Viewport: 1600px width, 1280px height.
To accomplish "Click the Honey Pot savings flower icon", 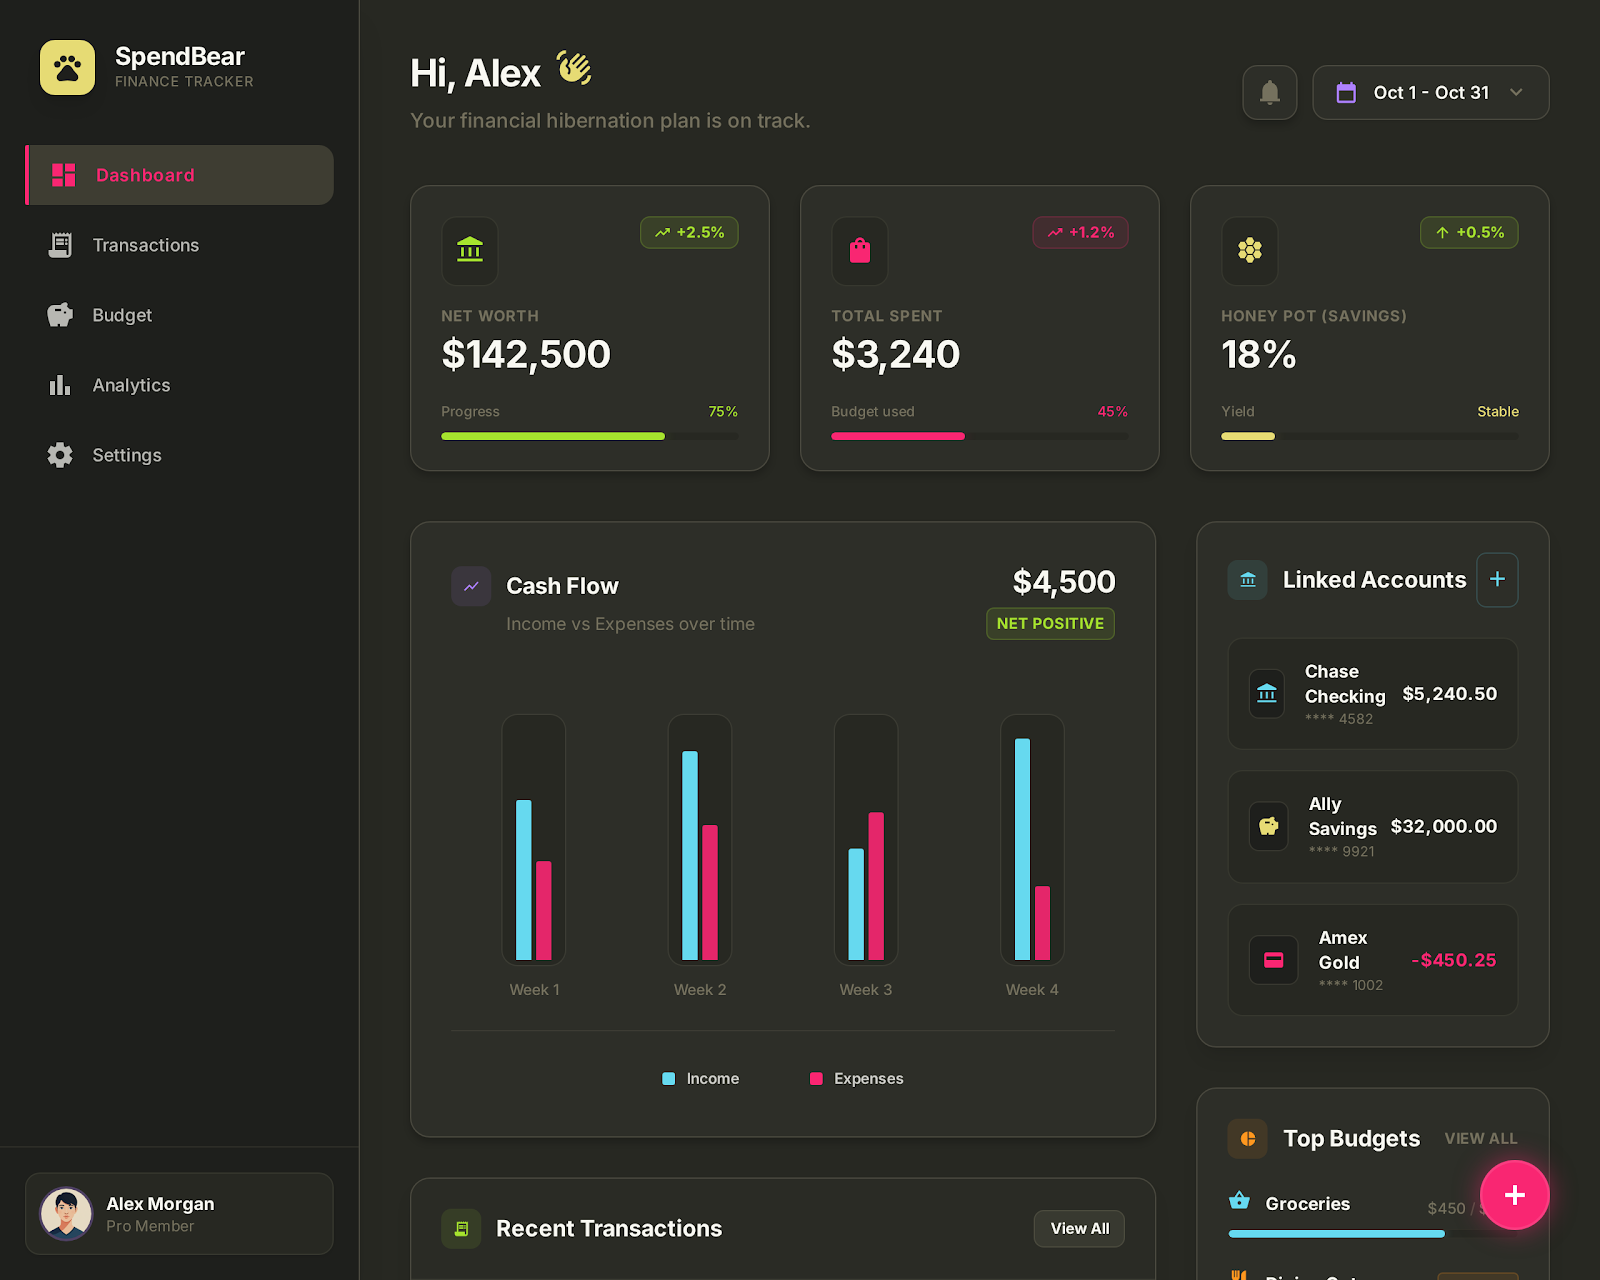I will [x=1250, y=250].
